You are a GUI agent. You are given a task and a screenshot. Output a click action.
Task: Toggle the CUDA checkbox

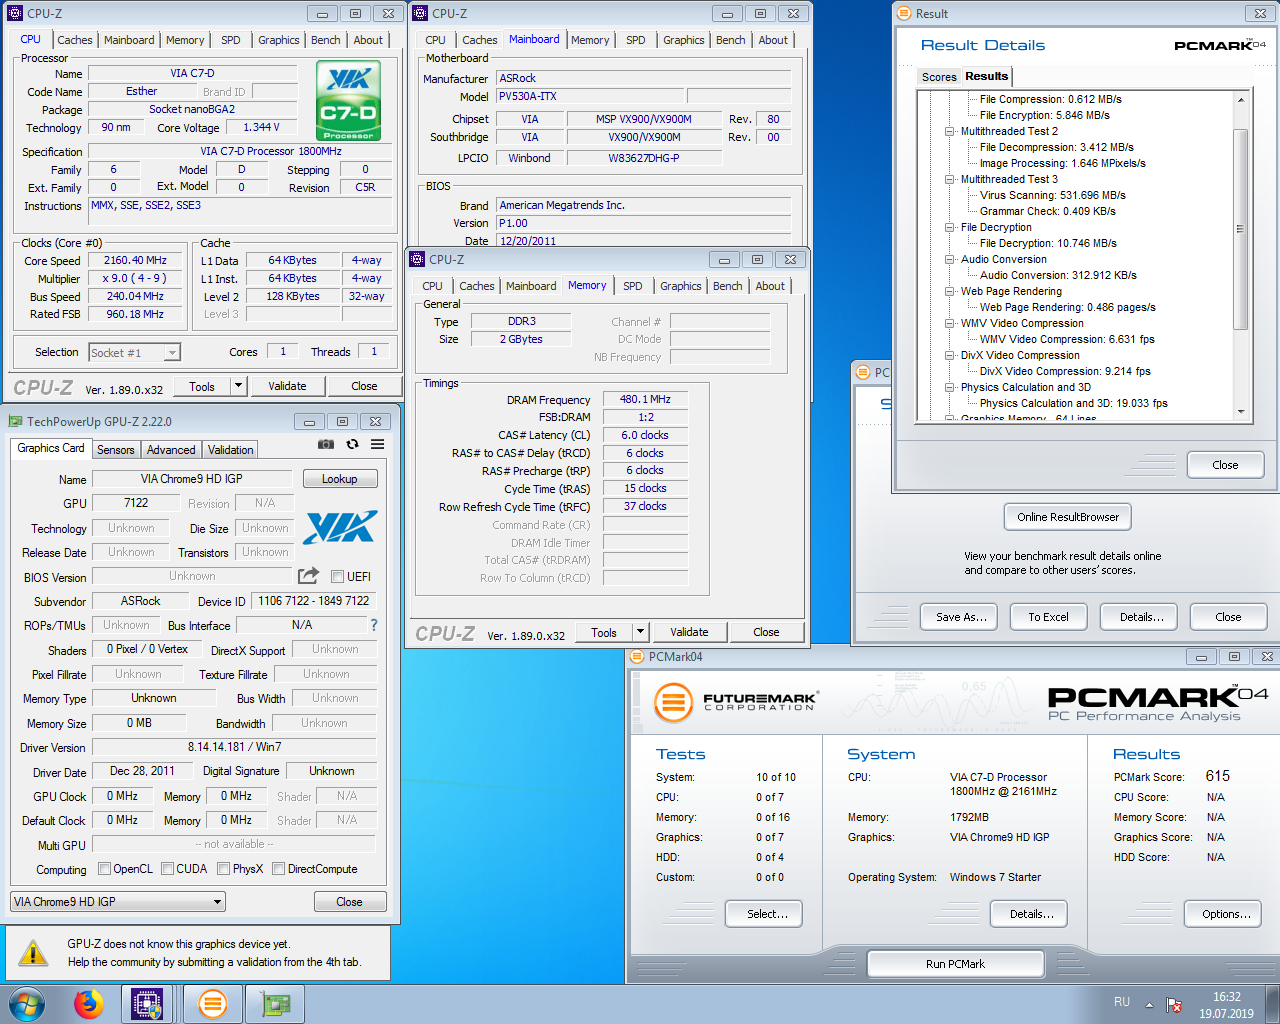pos(167,869)
